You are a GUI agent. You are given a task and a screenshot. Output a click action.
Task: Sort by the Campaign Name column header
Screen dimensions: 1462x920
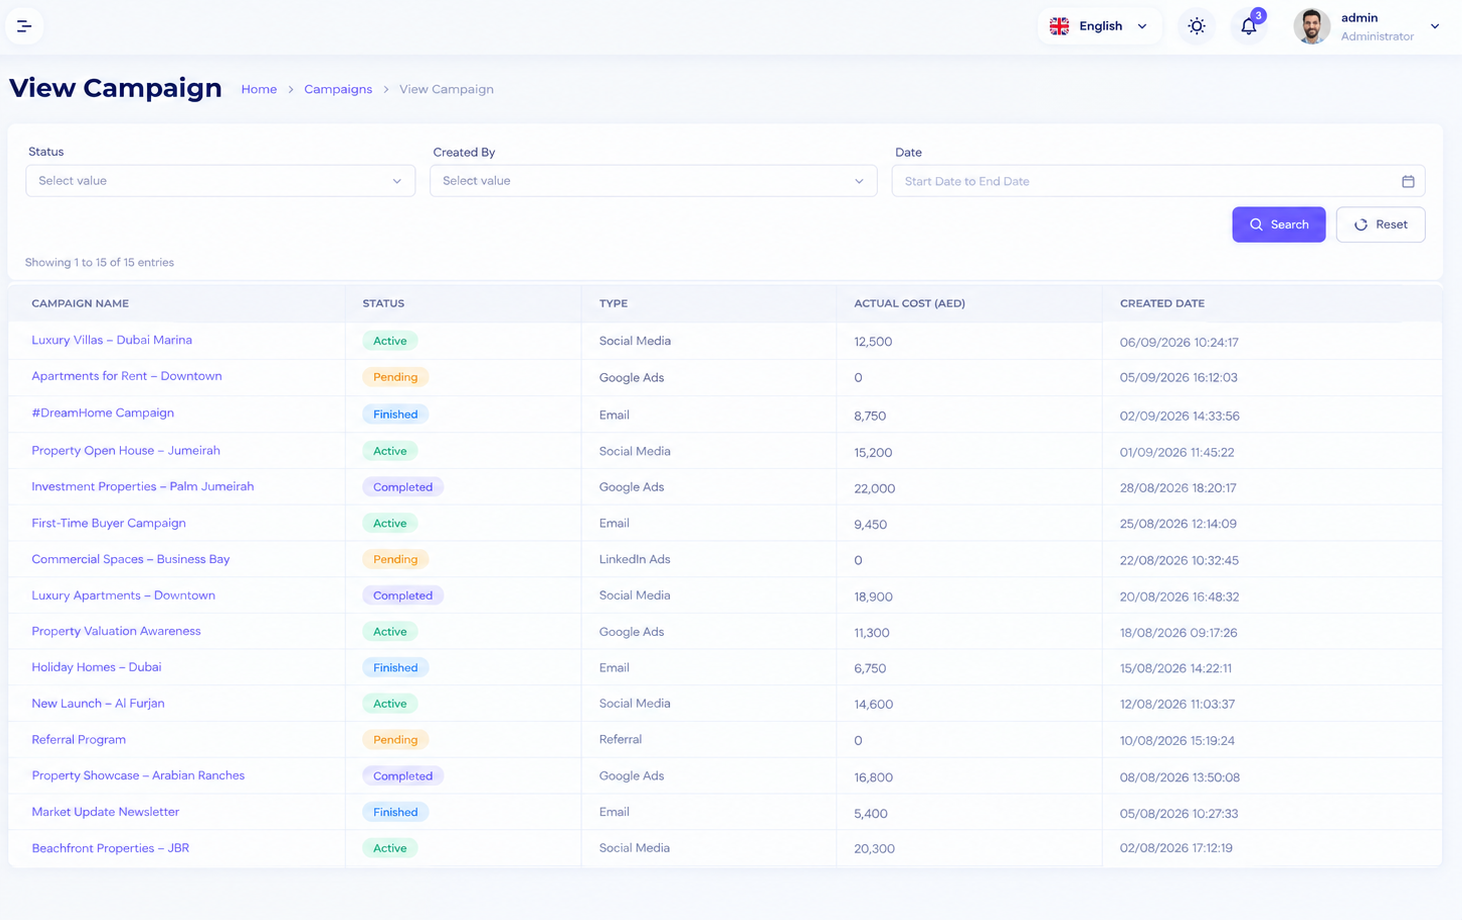click(80, 303)
